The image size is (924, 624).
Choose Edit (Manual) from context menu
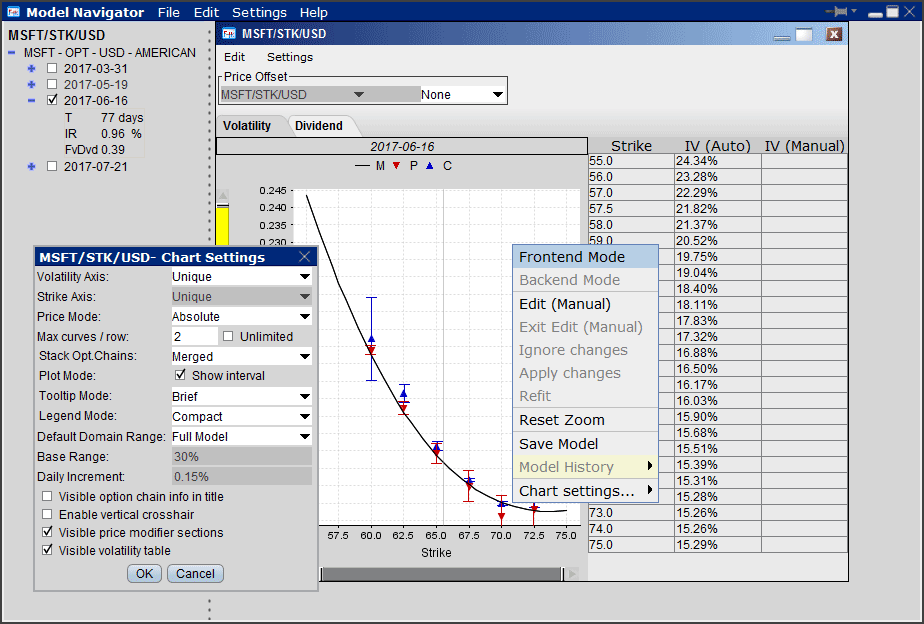click(585, 304)
